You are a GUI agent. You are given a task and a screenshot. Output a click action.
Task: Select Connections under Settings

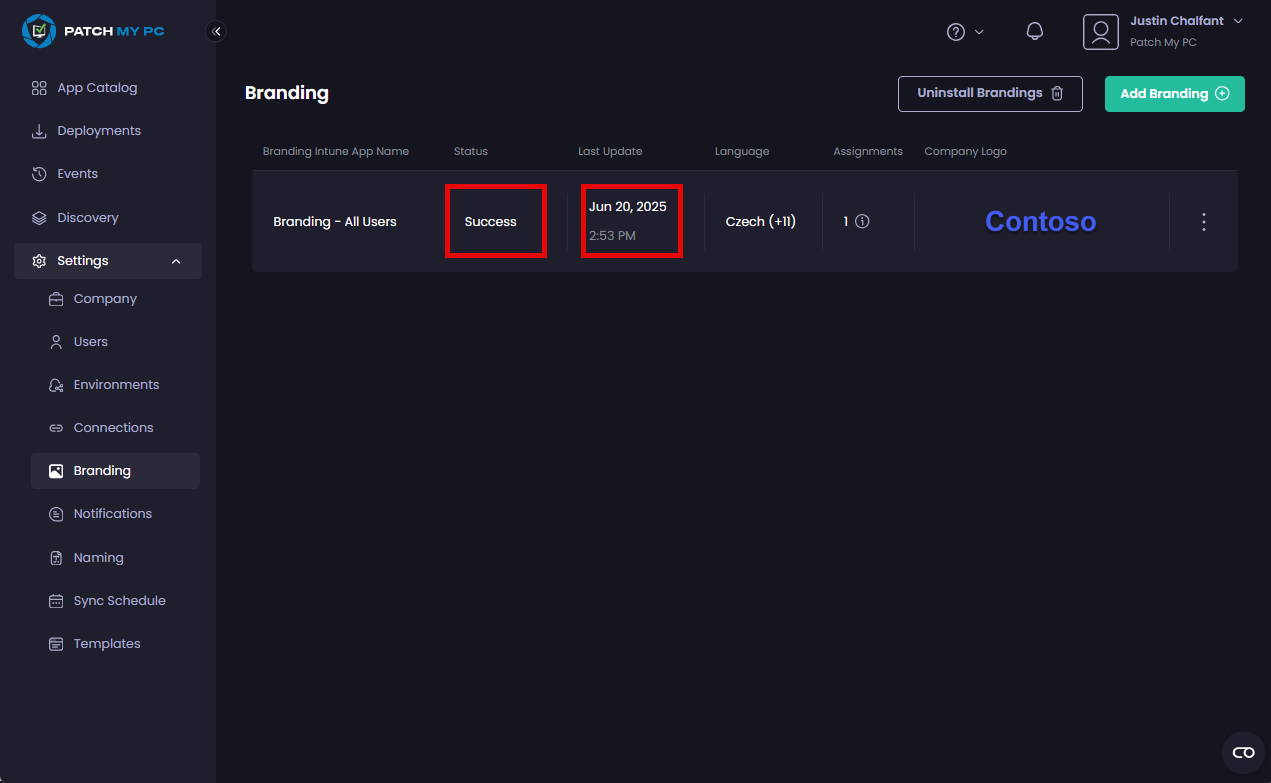(113, 428)
